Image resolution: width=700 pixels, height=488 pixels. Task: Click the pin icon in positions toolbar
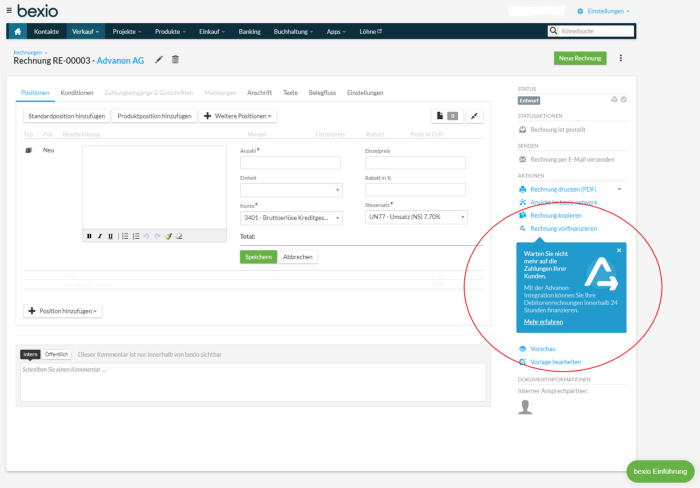474,116
